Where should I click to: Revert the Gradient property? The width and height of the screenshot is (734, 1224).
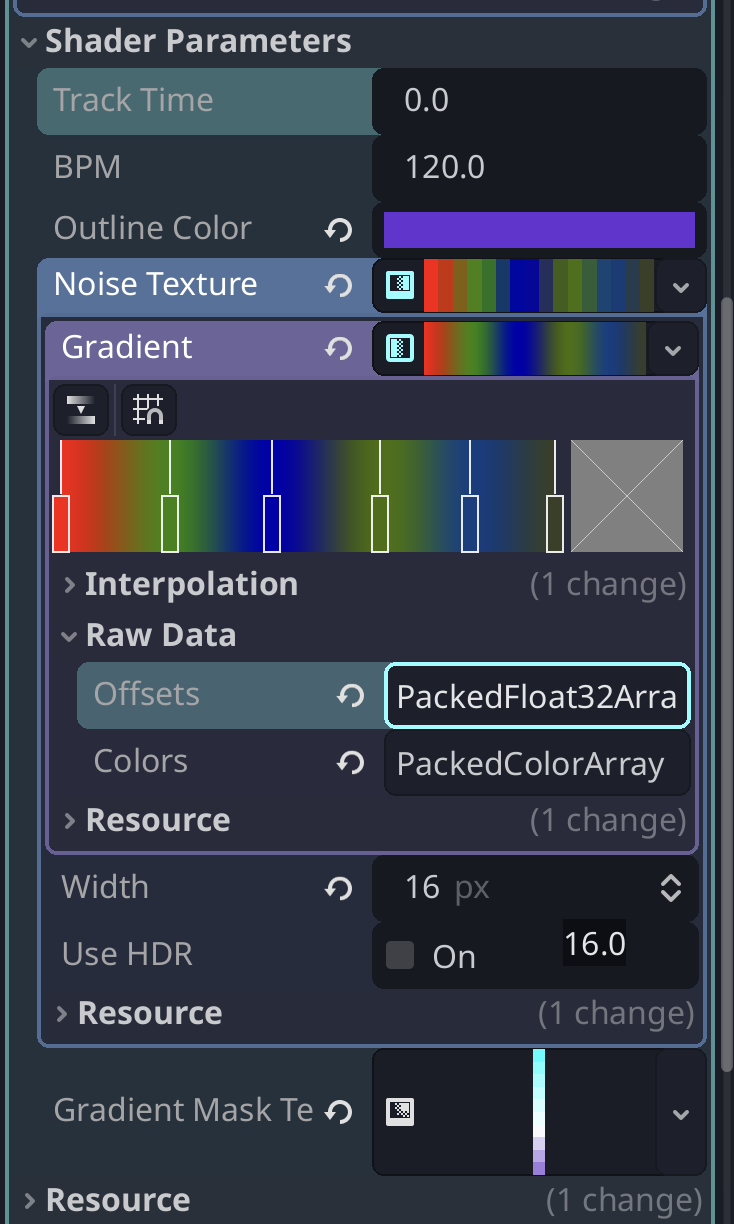(338, 348)
